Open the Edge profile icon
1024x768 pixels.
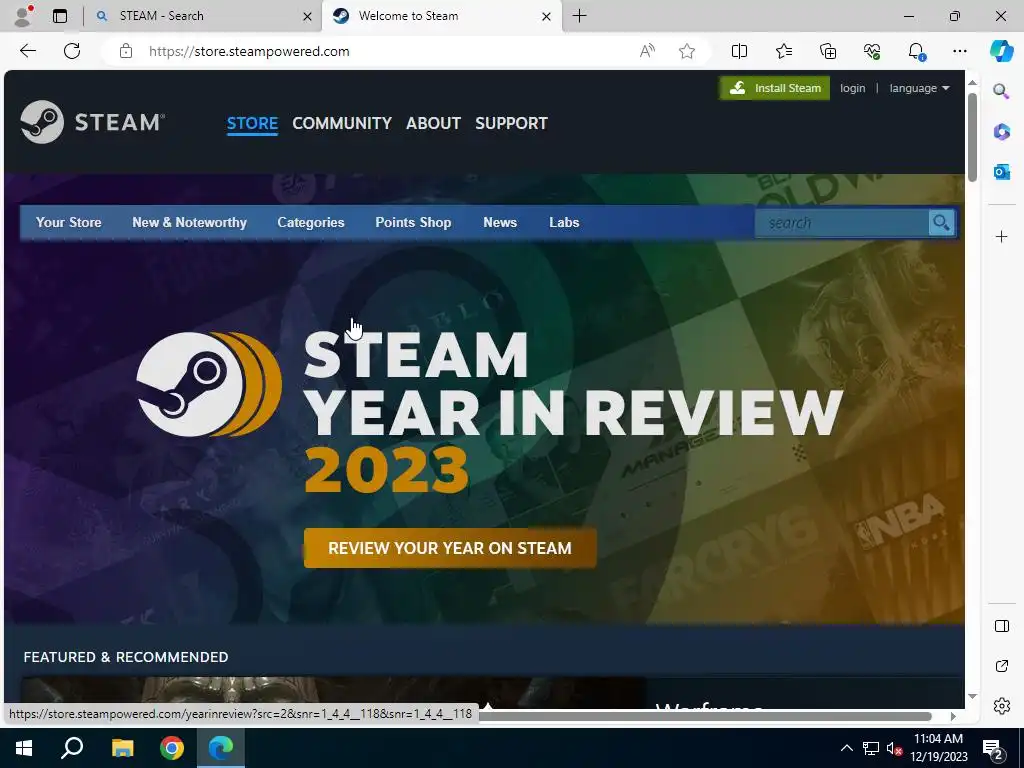click(22, 16)
